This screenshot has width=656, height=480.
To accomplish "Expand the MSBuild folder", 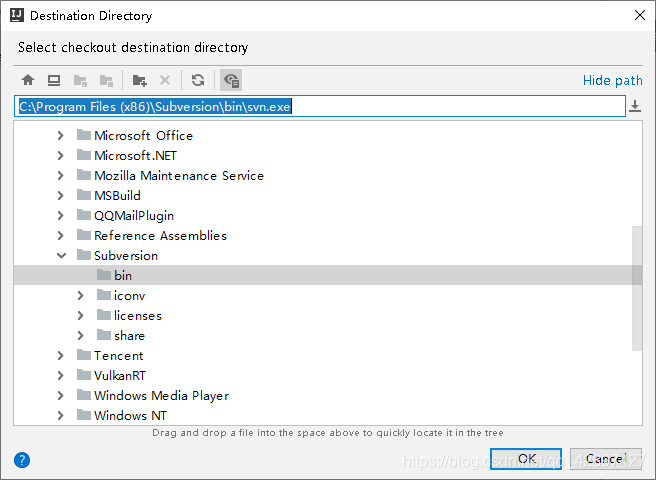I will pos(61,195).
